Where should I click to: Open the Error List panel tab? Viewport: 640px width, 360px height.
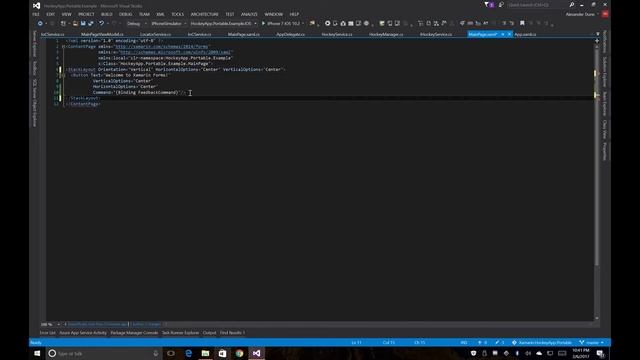(47, 333)
